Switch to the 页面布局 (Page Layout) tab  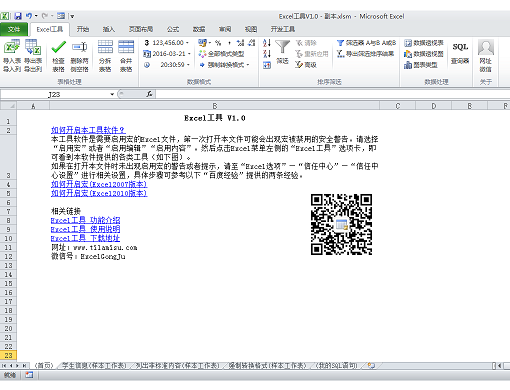click(x=141, y=29)
